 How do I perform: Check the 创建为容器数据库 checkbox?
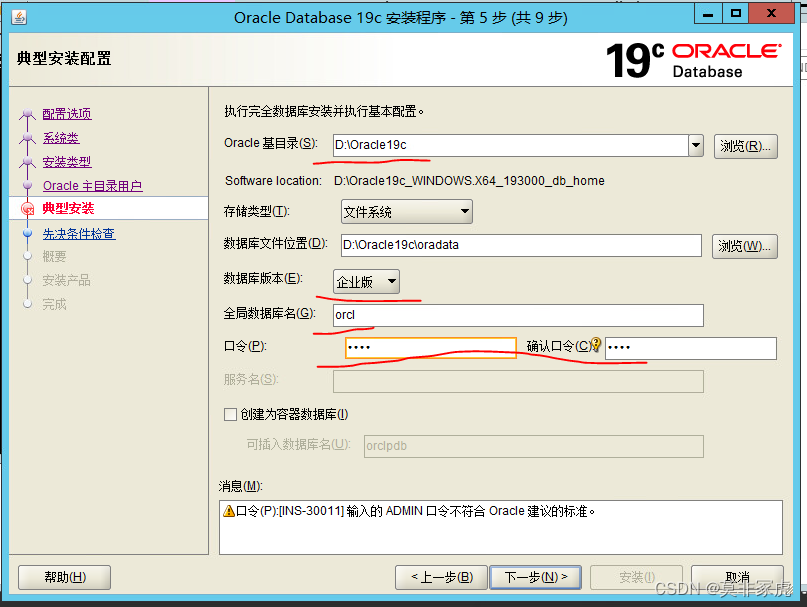tap(230, 414)
